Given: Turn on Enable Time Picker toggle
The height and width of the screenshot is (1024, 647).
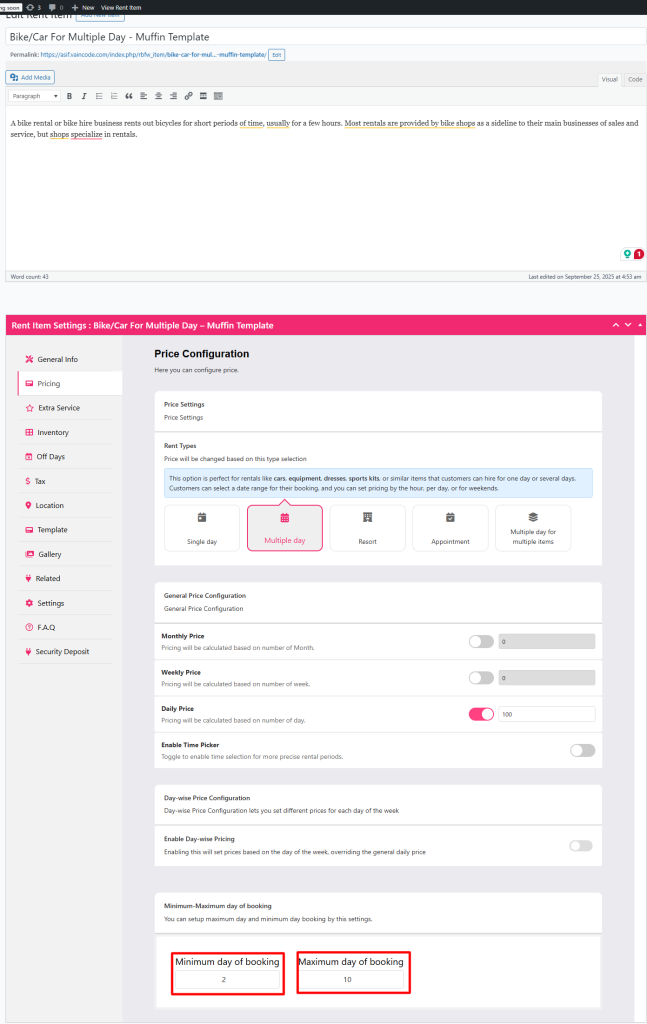Looking at the screenshot, I should [581, 750].
